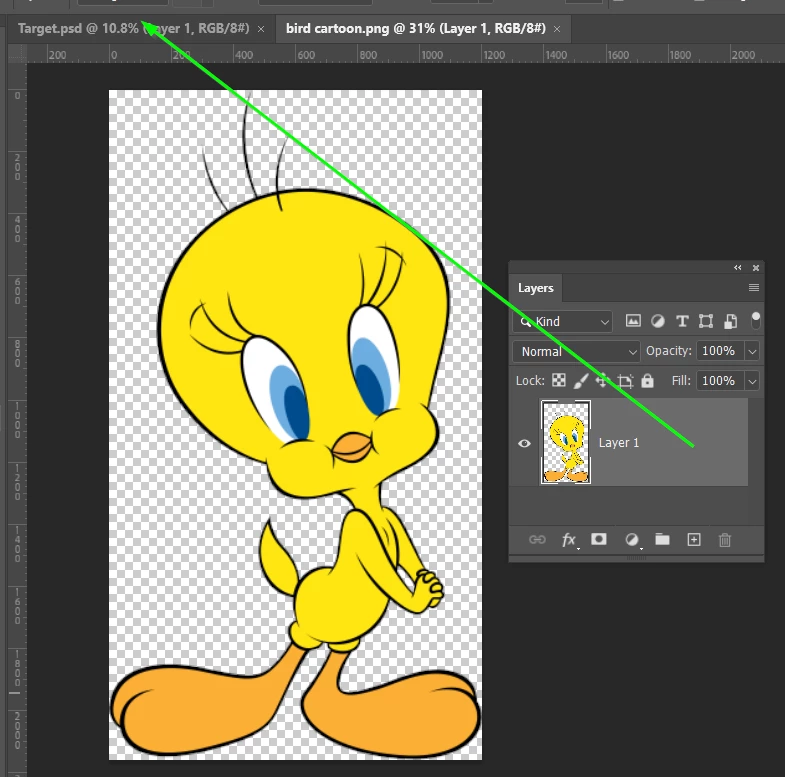Close the Layers panel
Image resolution: width=785 pixels, height=777 pixels.
[x=756, y=268]
